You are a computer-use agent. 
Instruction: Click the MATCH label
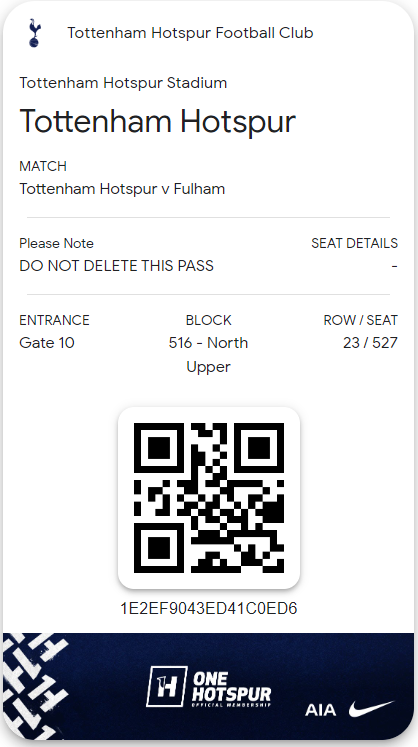(x=43, y=166)
